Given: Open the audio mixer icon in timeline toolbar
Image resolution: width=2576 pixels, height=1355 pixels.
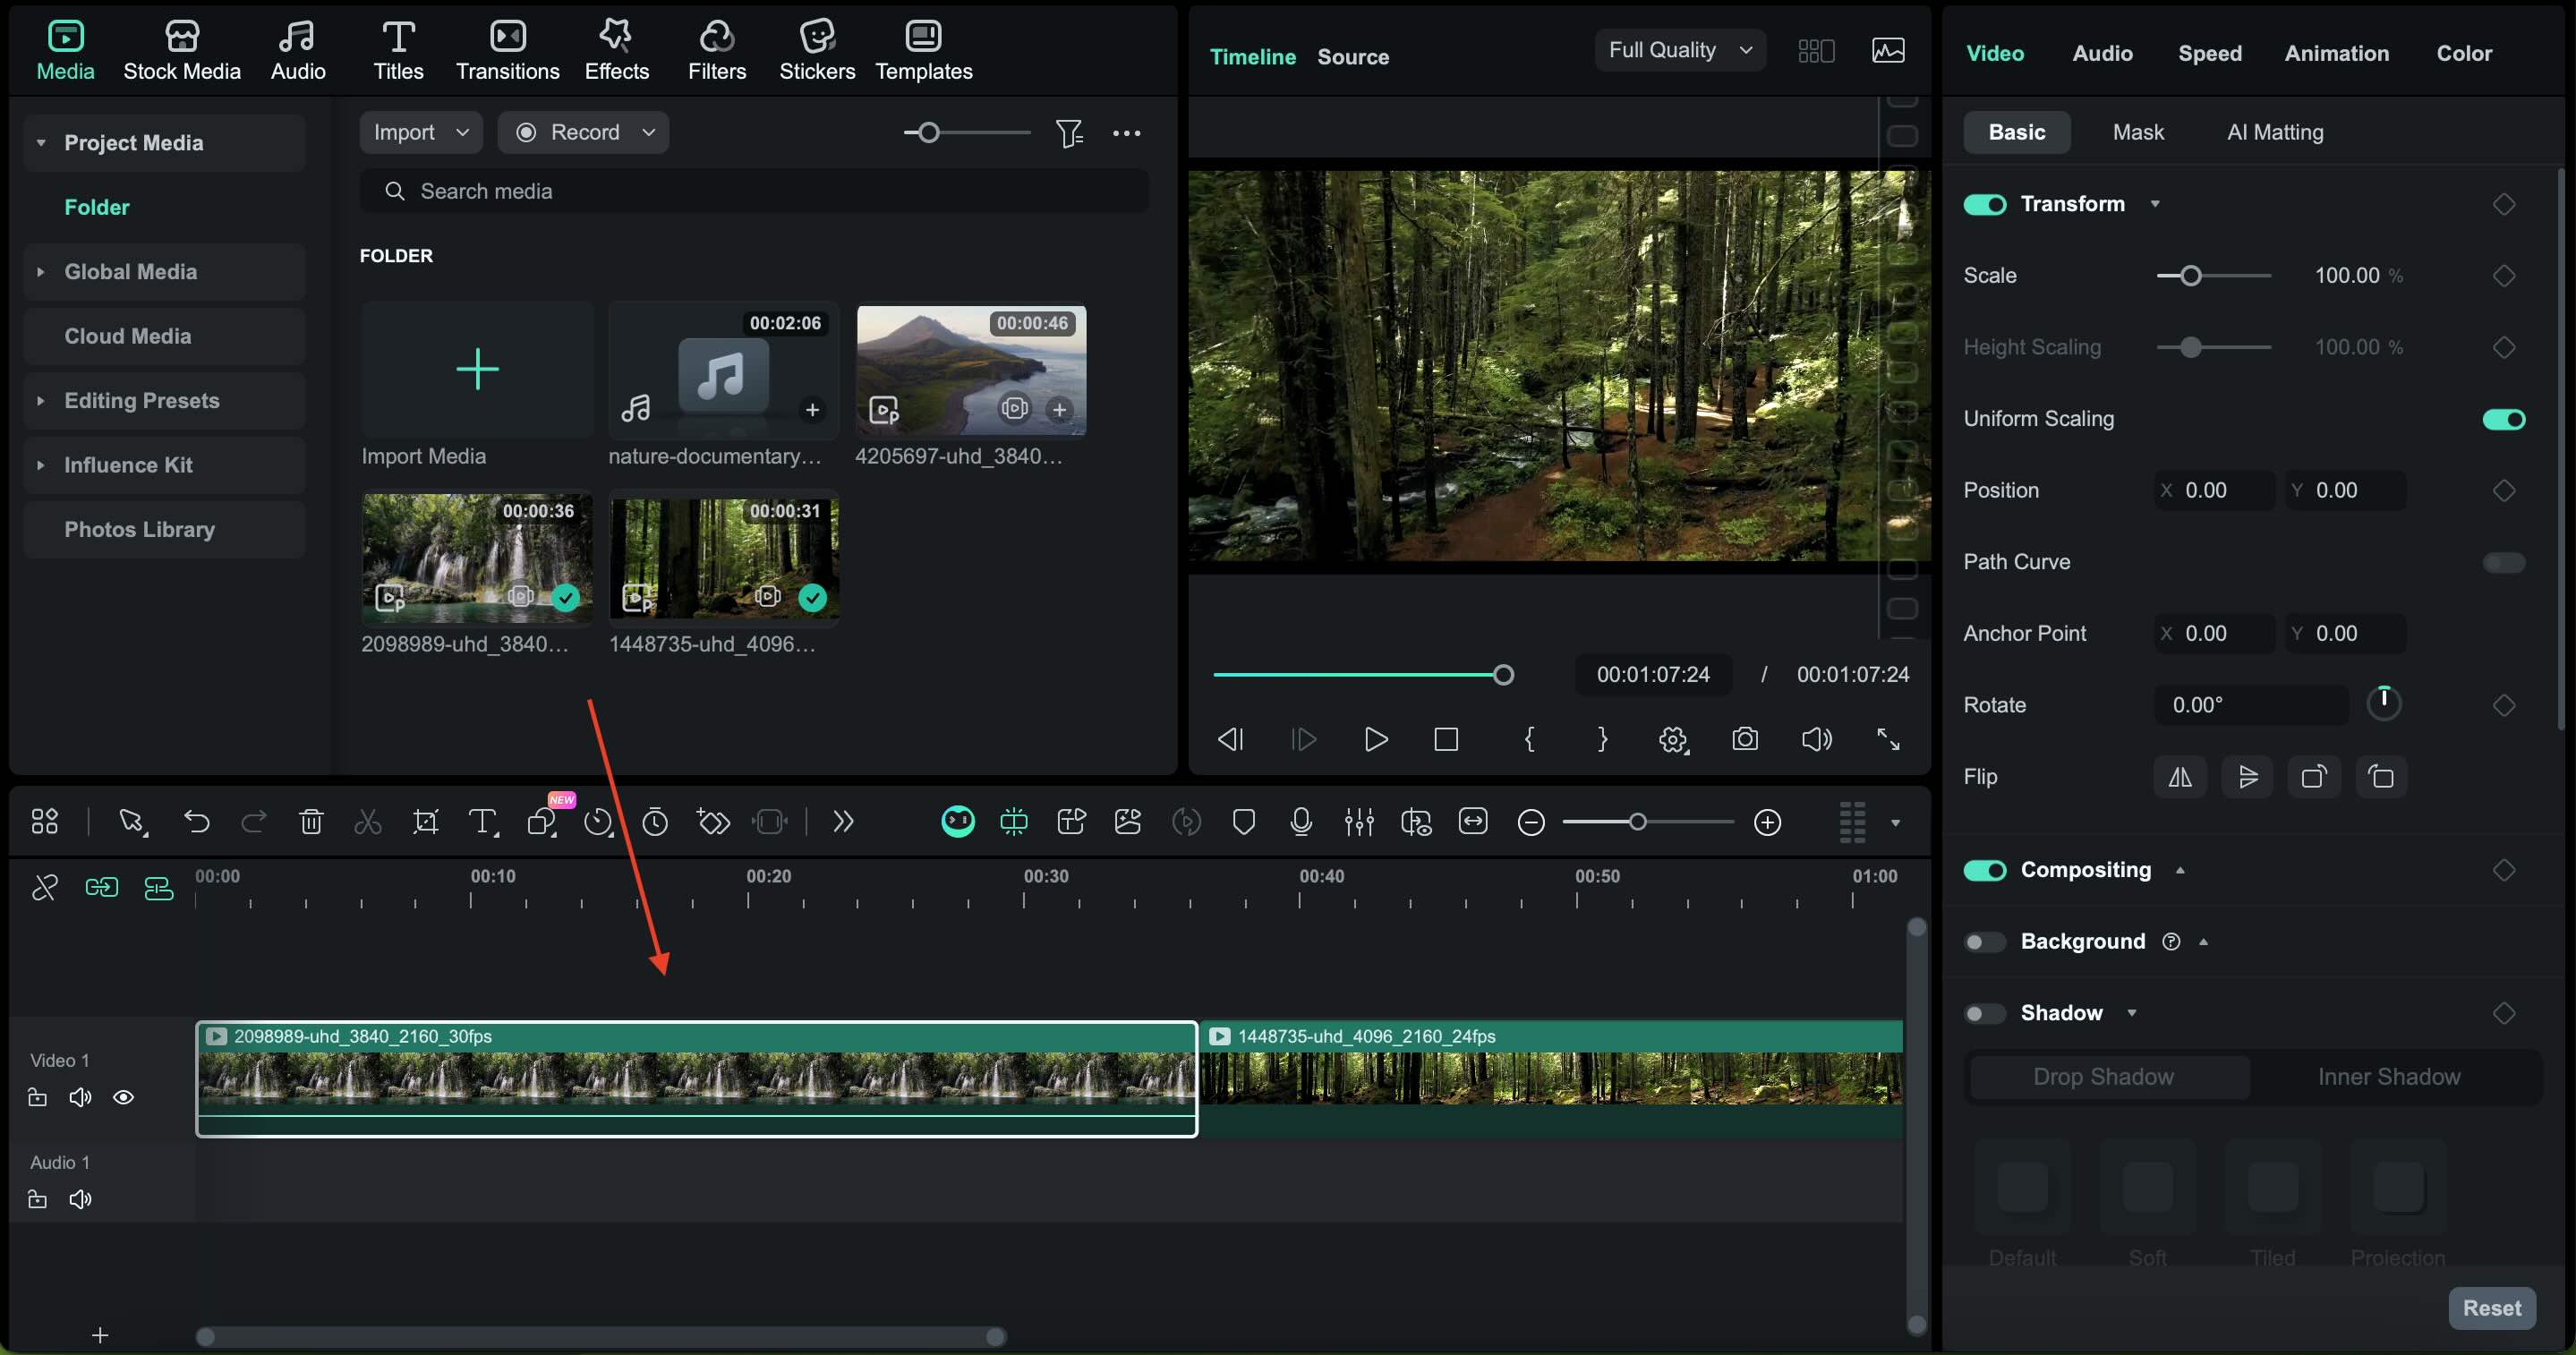Looking at the screenshot, I should 1358,822.
